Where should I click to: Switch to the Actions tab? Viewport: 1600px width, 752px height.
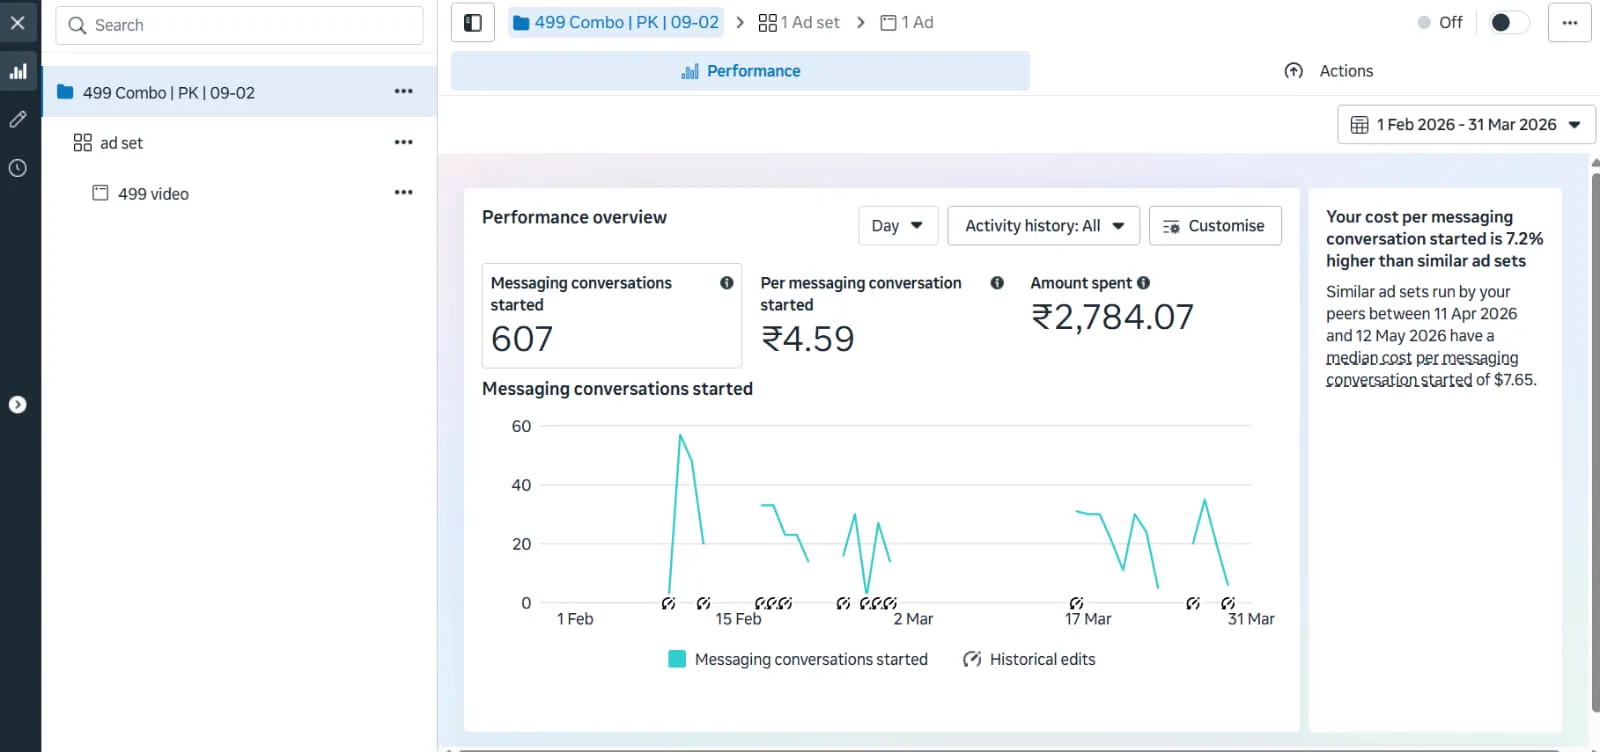point(1328,71)
